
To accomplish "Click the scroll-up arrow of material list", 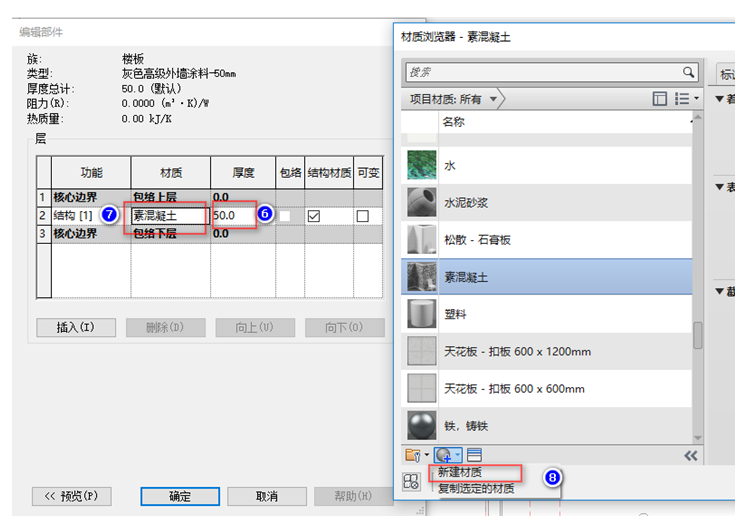I will pos(697,117).
